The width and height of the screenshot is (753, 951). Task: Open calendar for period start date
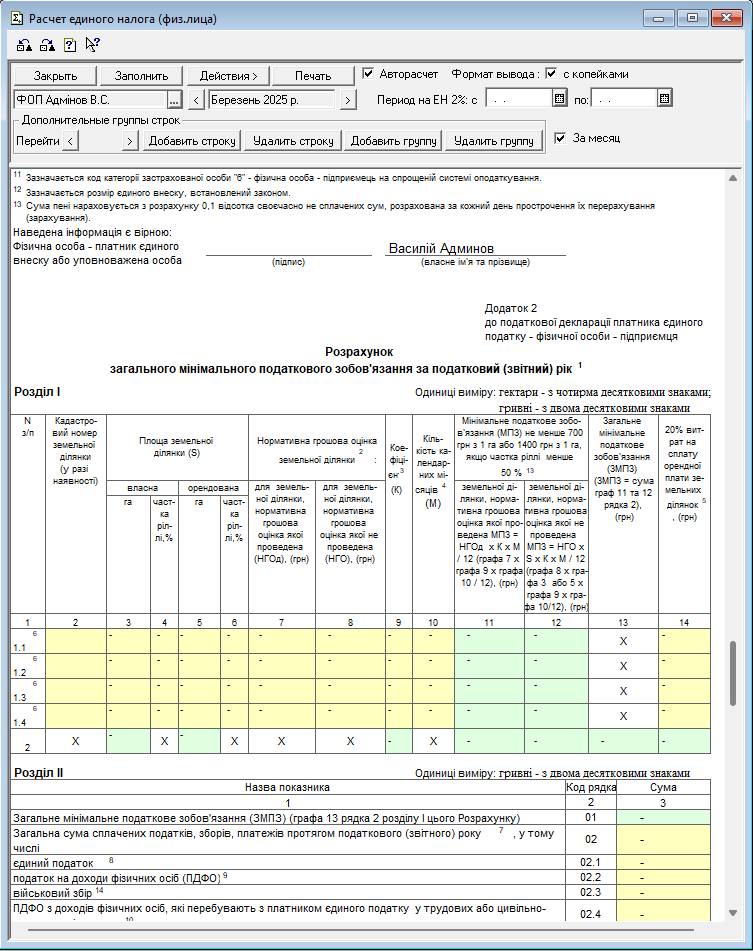[x=560, y=98]
